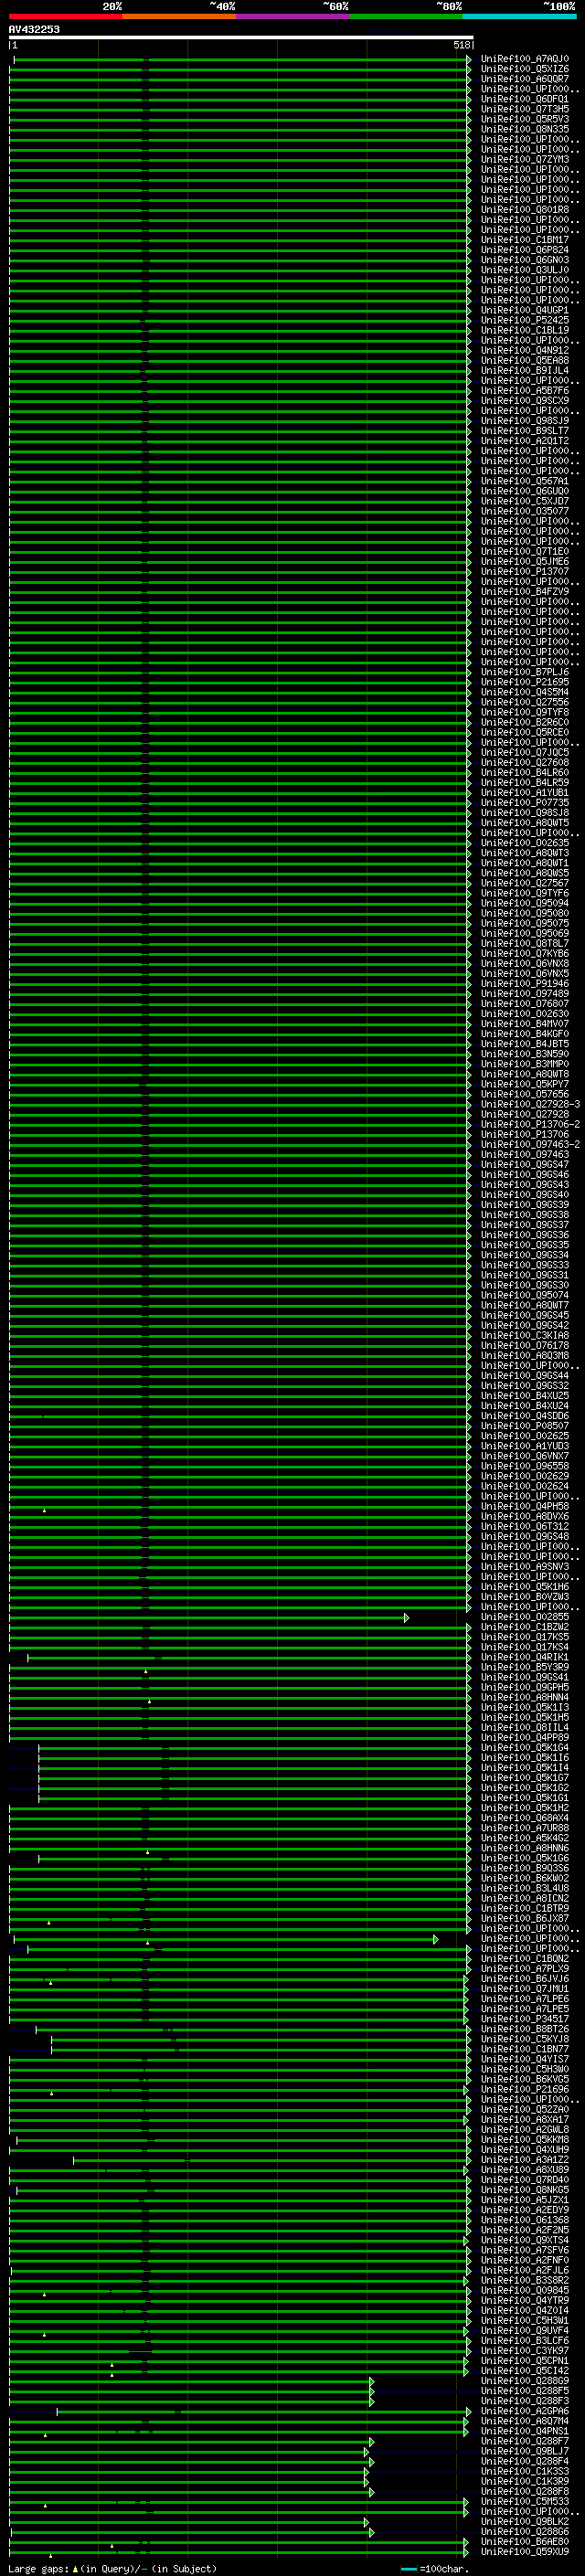This screenshot has width=585, height=2576.
Task: Click the UniRef100_B3L4U8 label
Action: click(525, 1888)
